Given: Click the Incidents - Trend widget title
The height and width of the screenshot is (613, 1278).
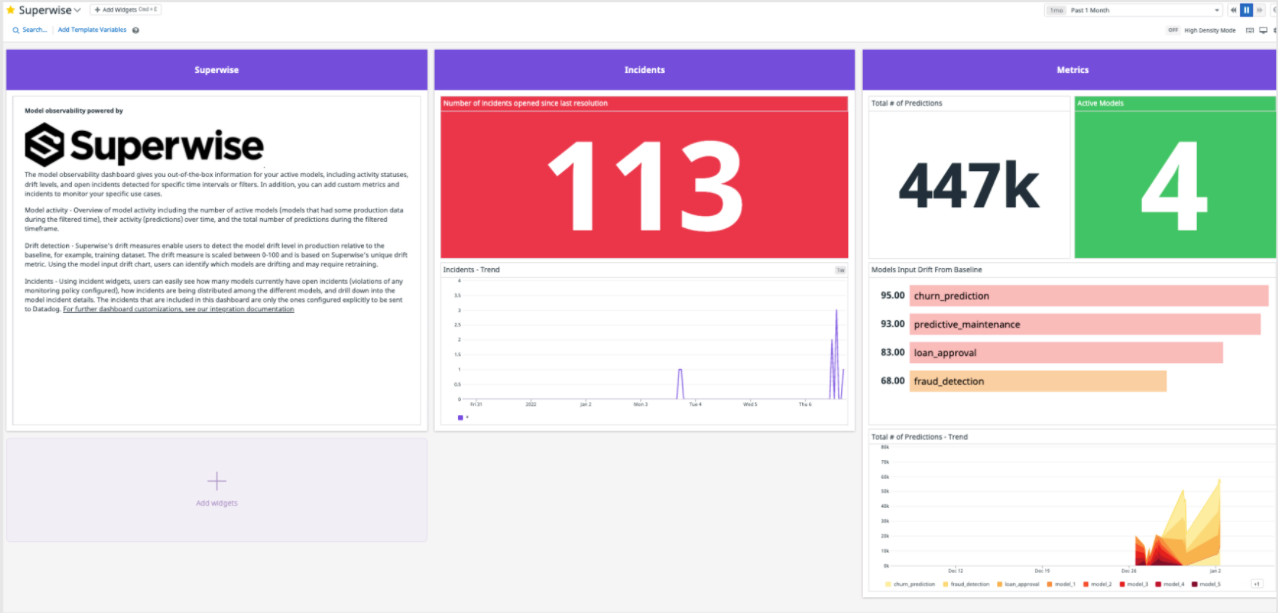Looking at the screenshot, I should (x=472, y=270).
